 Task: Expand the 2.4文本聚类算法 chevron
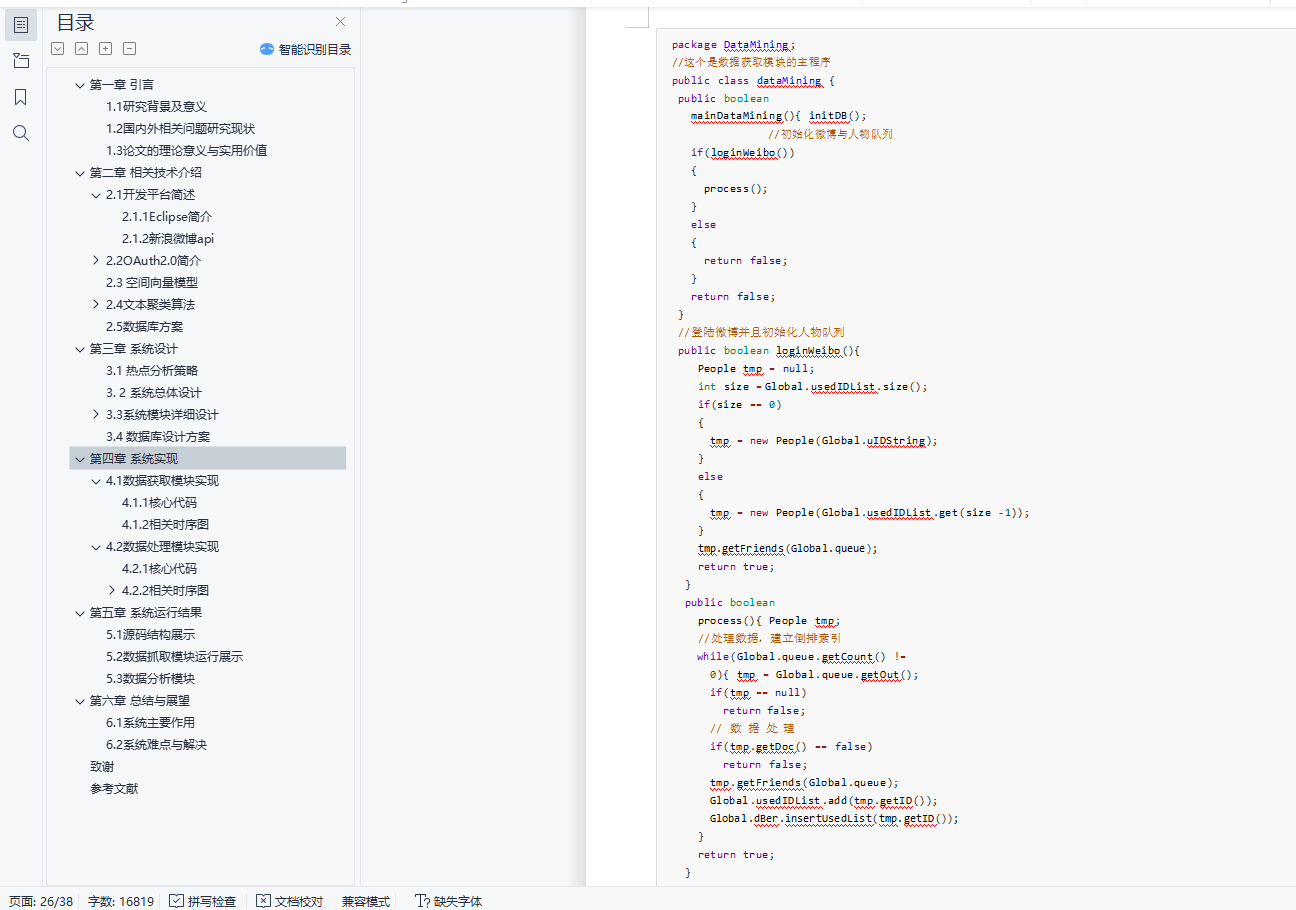click(x=96, y=305)
